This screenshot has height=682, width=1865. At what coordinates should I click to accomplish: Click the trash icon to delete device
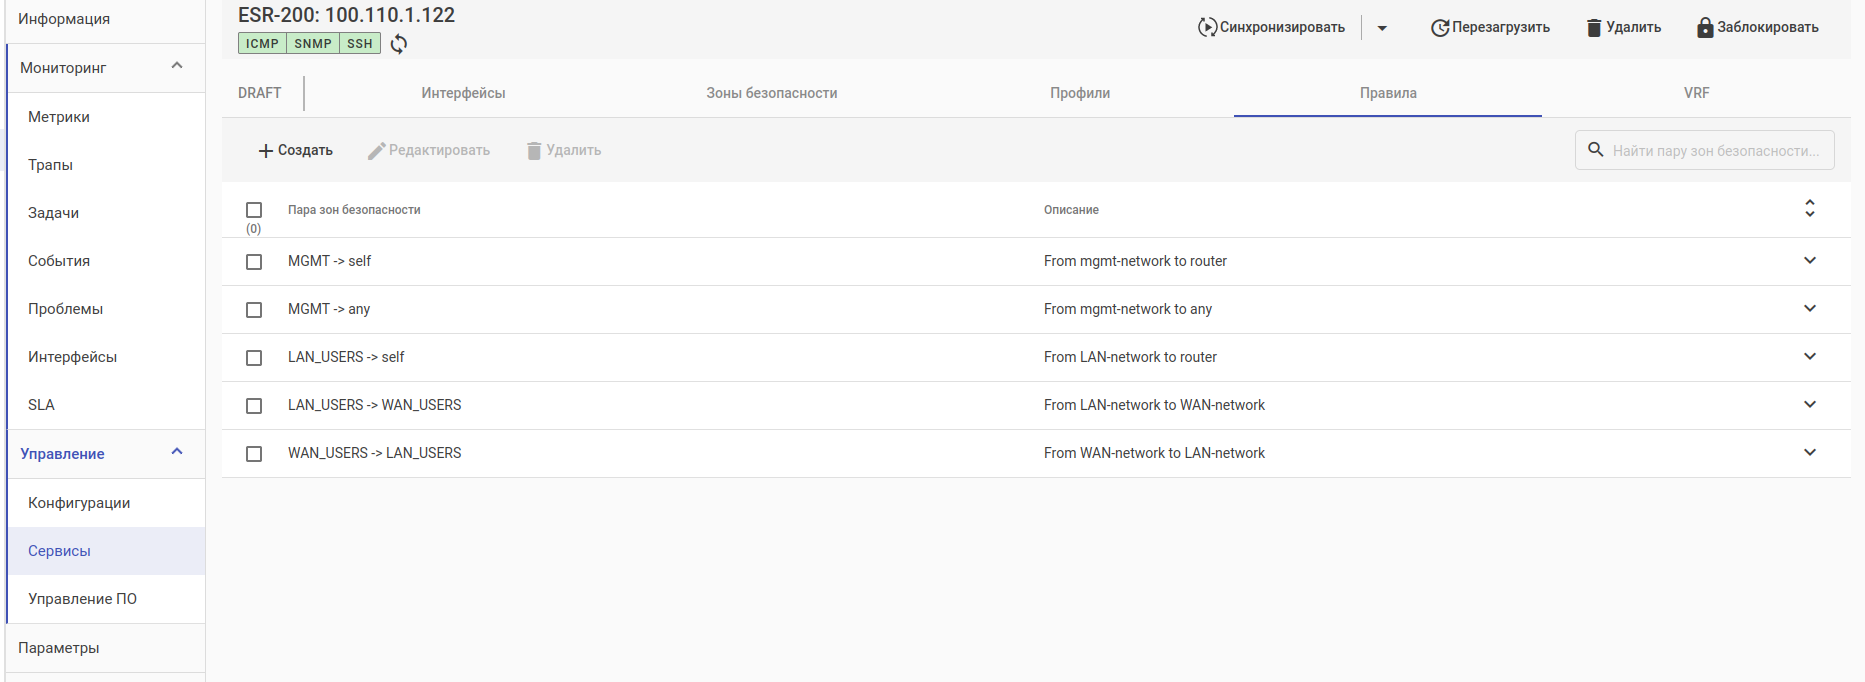pos(1594,28)
